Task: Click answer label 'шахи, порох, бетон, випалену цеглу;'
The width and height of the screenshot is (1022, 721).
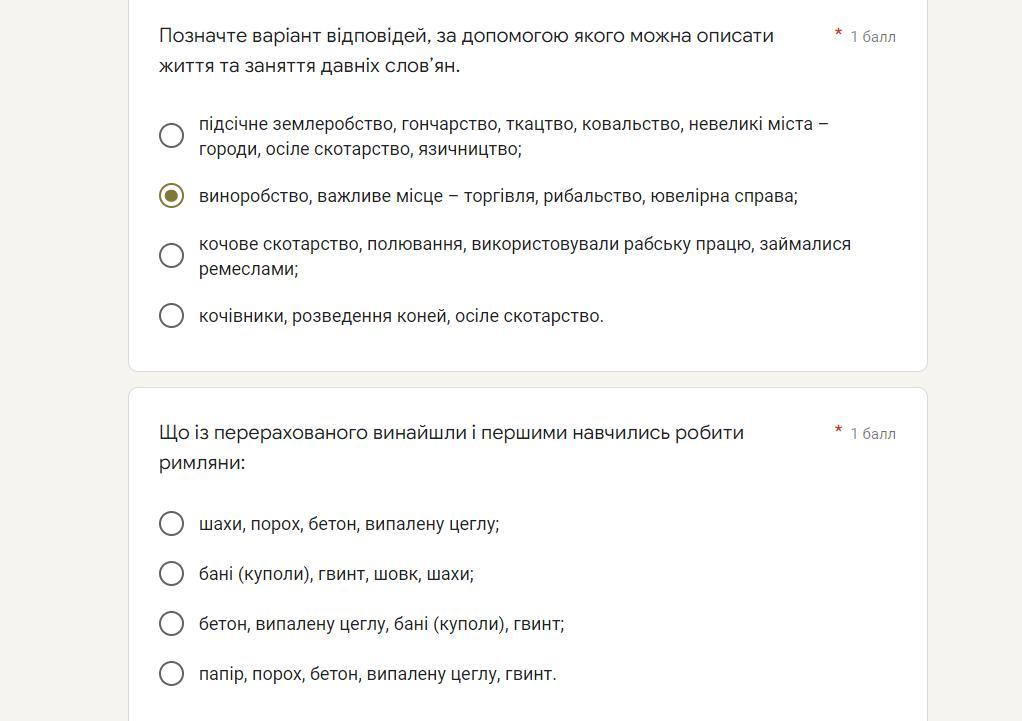Action: pos(349,524)
